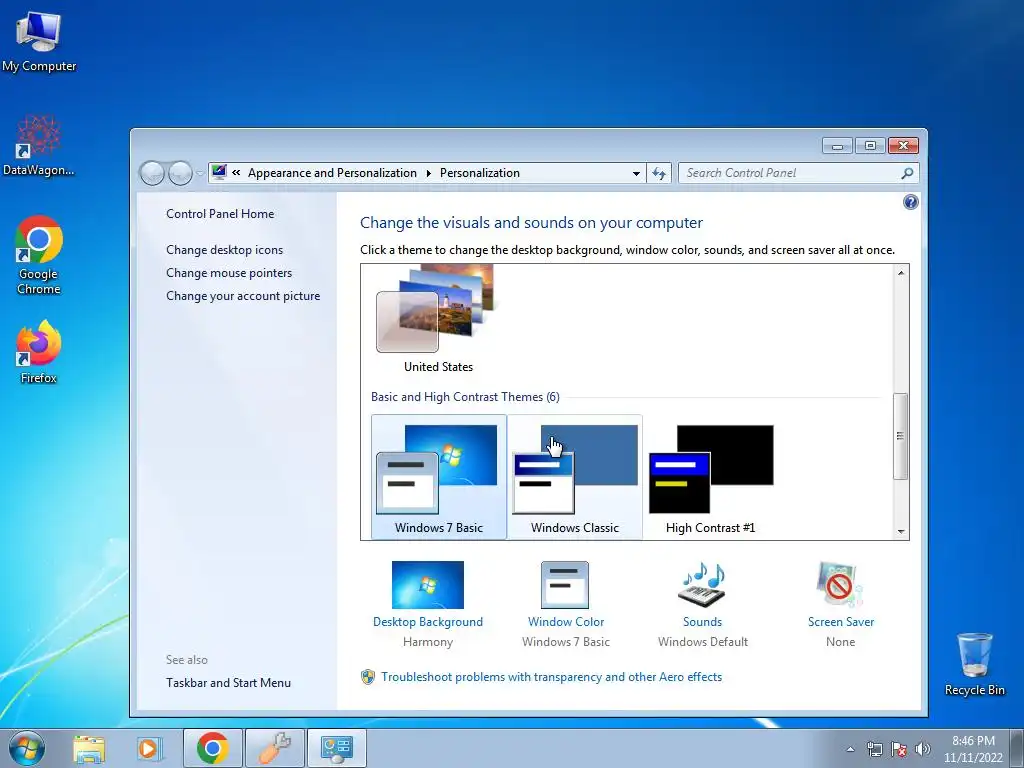This screenshot has width=1024, height=768.
Task: Click the control panel icon in address bar
Action: coord(219,172)
